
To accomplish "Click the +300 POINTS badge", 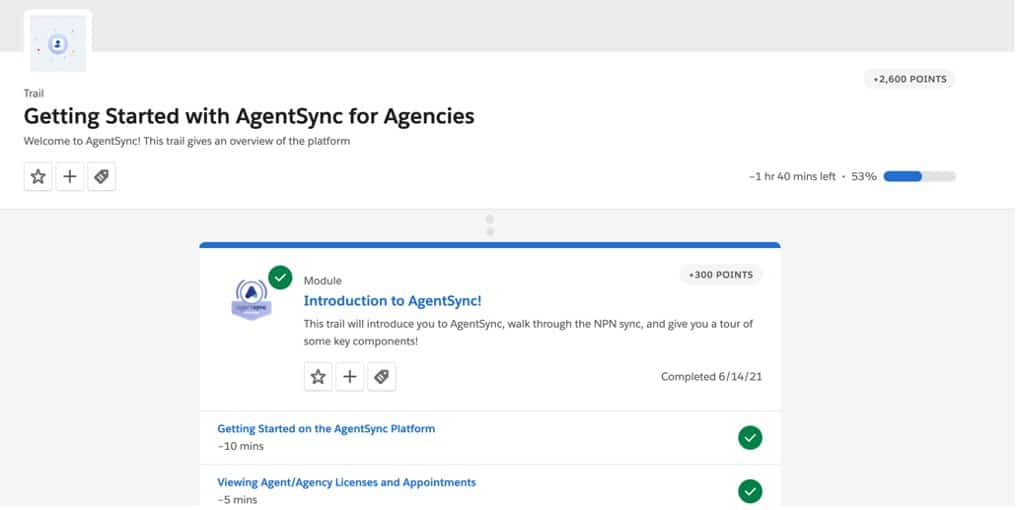I will point(721,275).
